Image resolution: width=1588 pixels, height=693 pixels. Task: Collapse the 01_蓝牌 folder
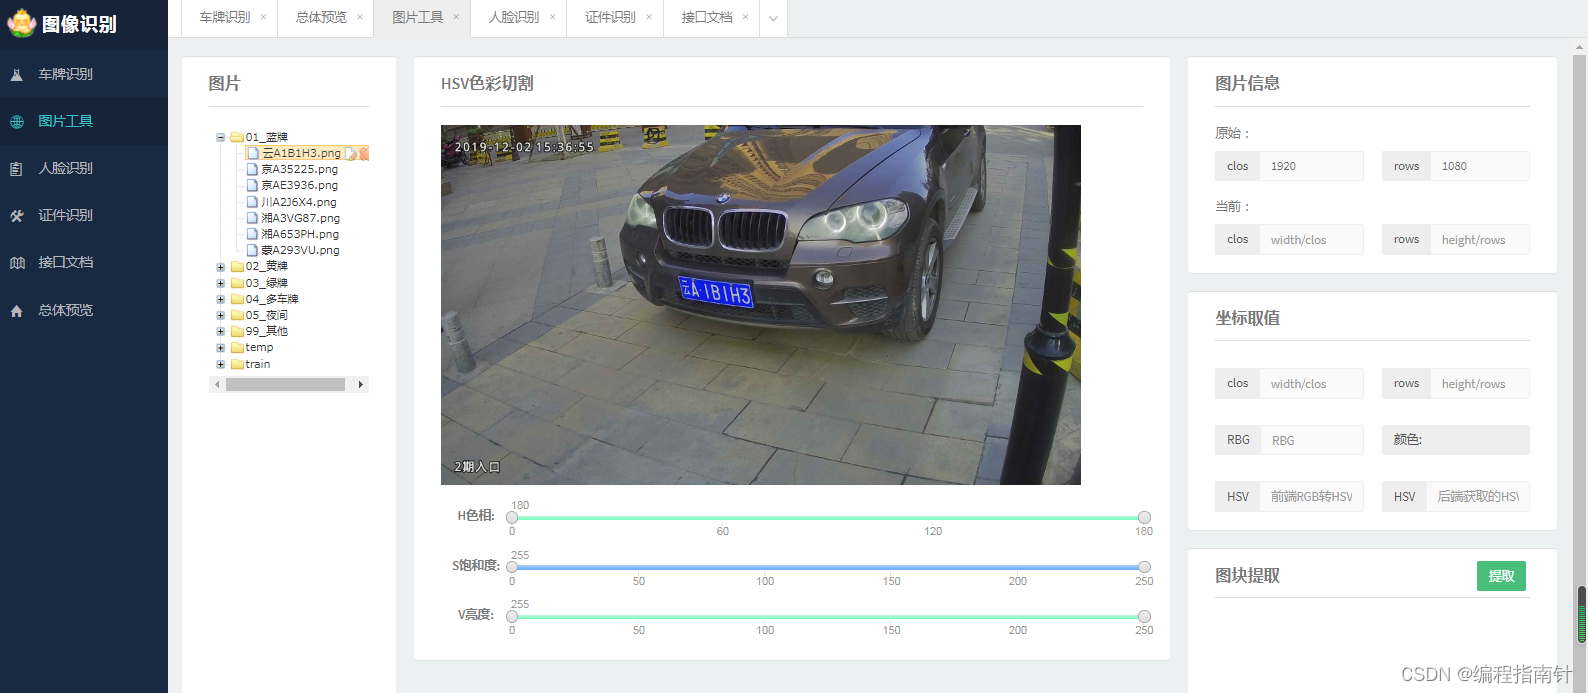(221, 137)
